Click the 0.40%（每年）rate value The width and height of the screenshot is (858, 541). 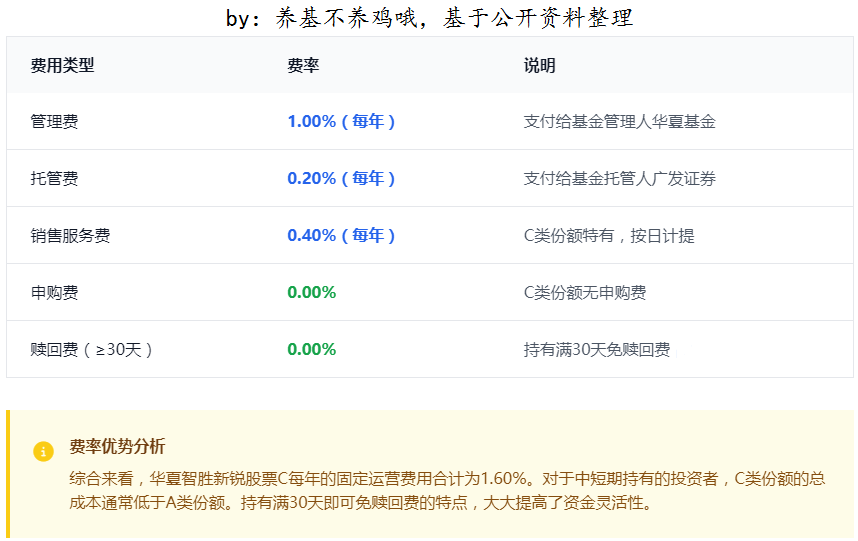(x=341, y=236)
